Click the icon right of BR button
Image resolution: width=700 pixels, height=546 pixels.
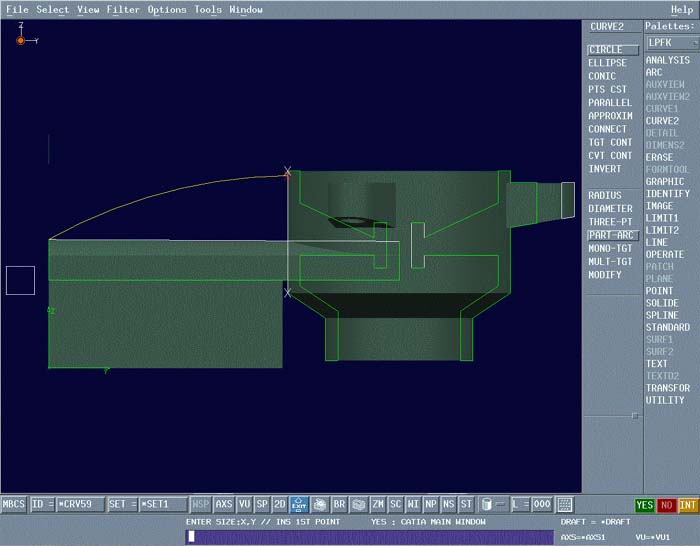coord(358,505)
